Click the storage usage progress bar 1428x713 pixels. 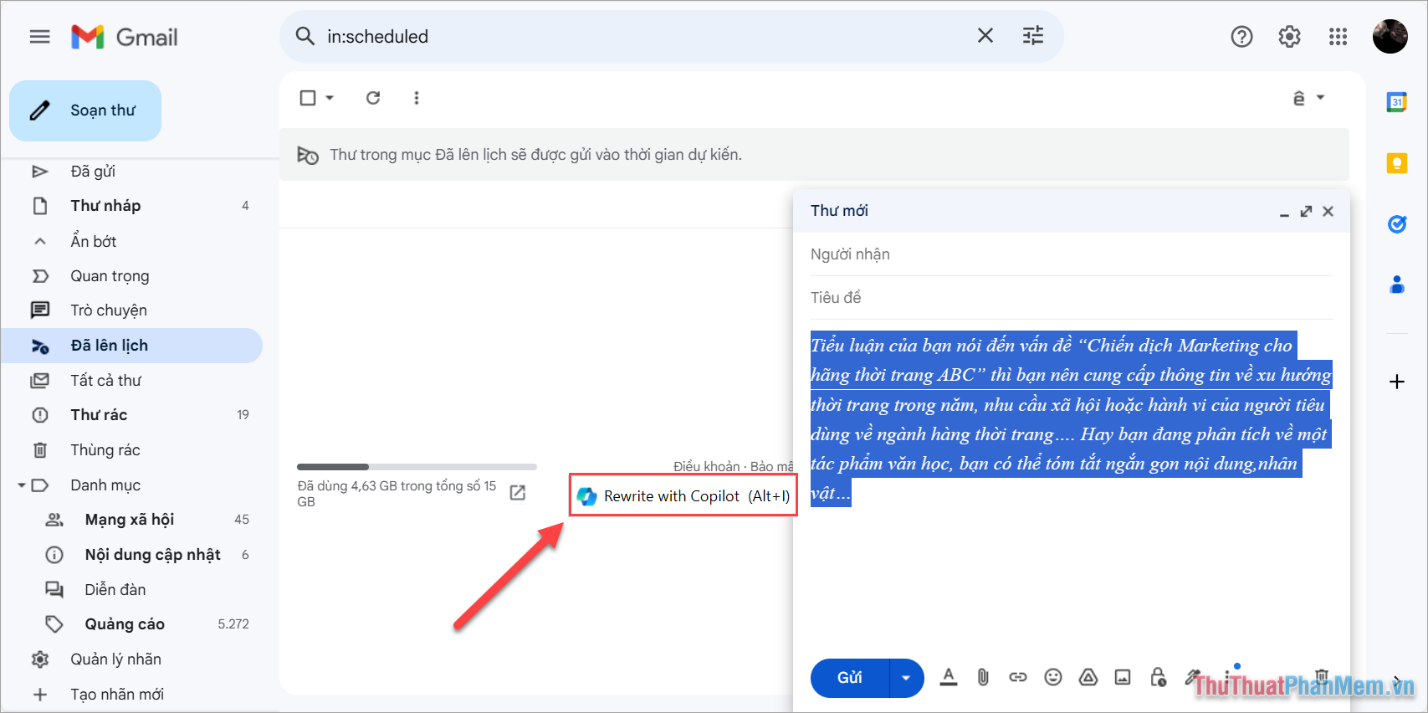(x=417, y=467)
